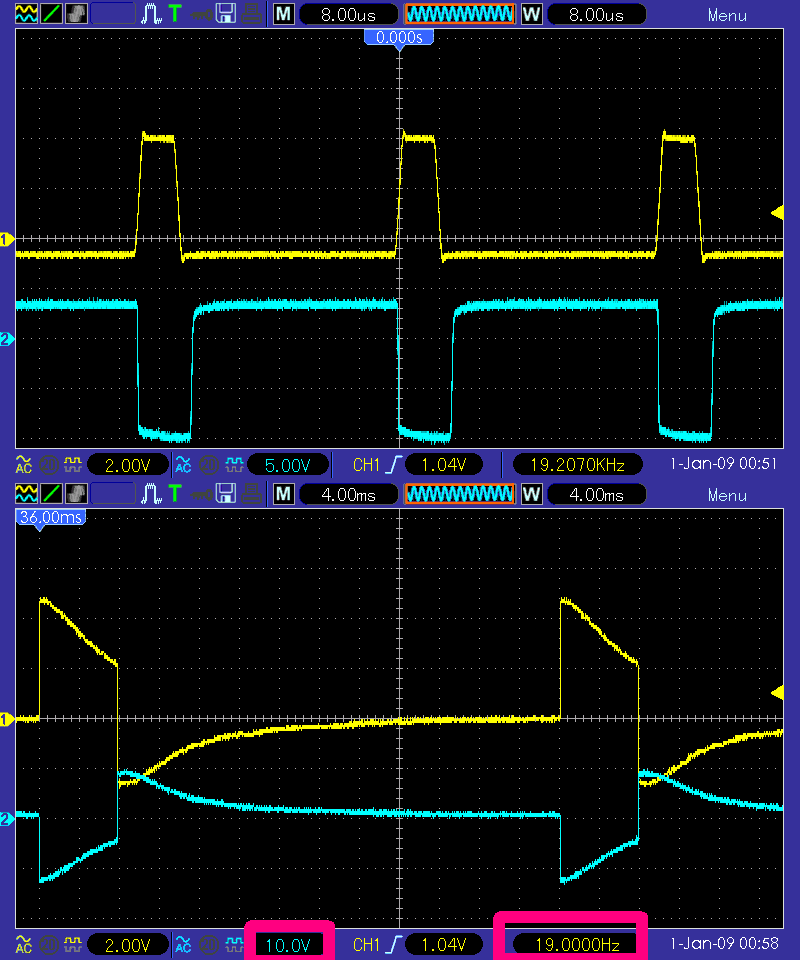The image size is (800, 960).
Task: Click the cyan channel 2 ground marker, 8.00us capture
Action: pyautogui.click(x=7, y=339)
